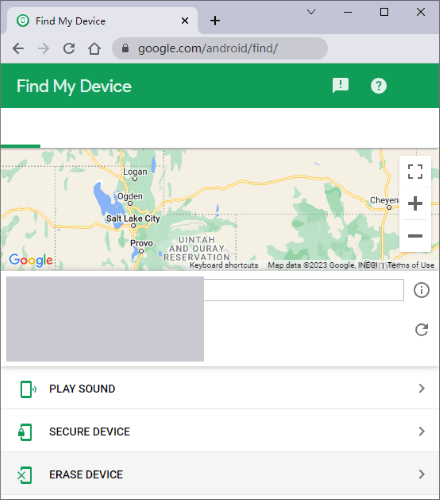Click the send feedback icon in header
This screenshot has width=440, height=500.
(341, 86)
